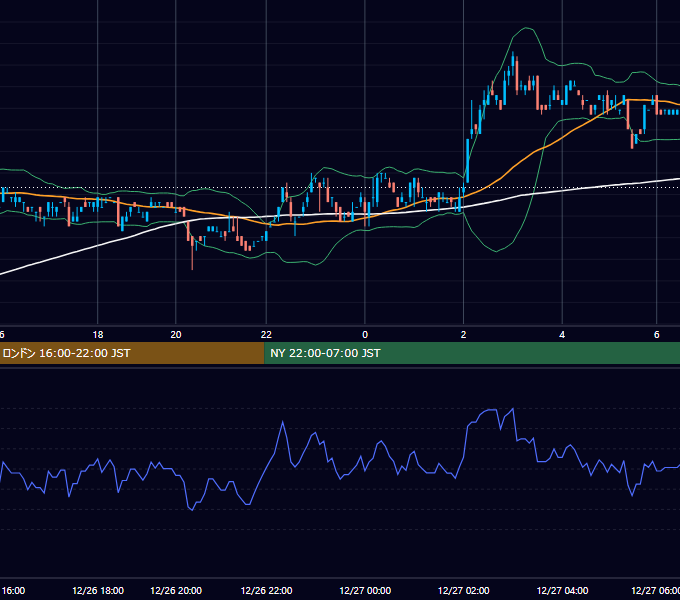This screenshot has height=600, width=680.
Task: Click hour label 4 on the price chart axis
Action: coord(562,335)
